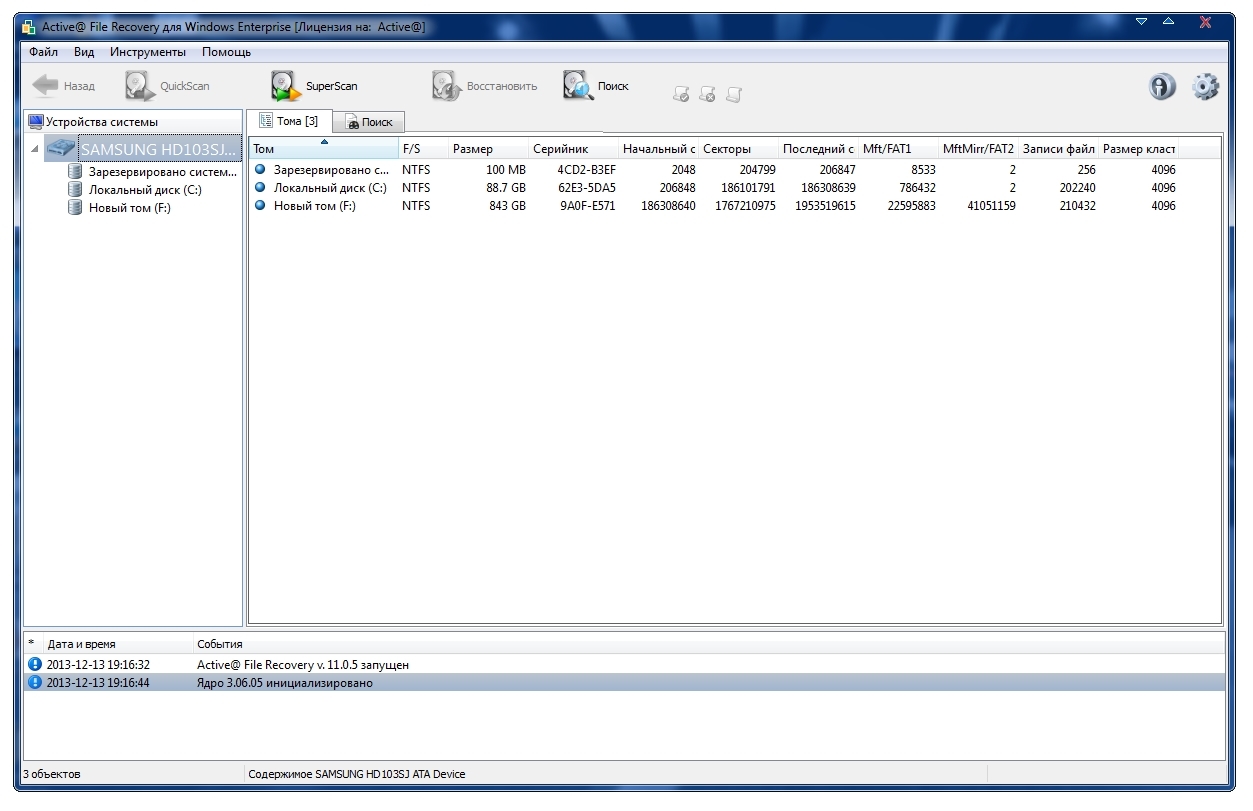Viewport: 1253px width, 811px height.
Task: Click the MftMirr/FAT2 column header
Action: (978, 149)
